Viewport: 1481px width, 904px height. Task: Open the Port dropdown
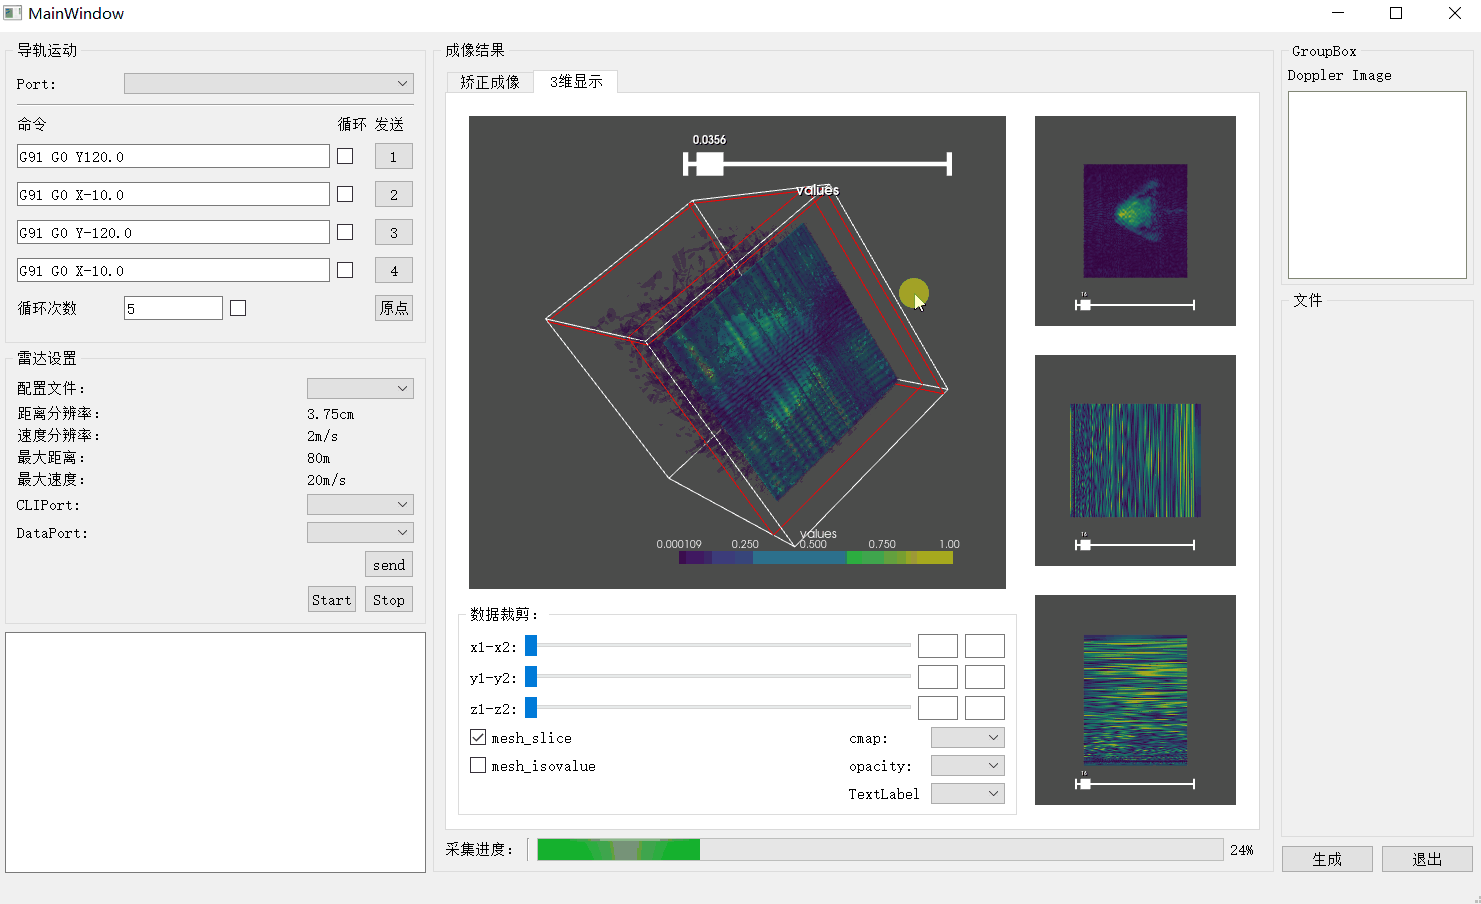coord(268,83)
